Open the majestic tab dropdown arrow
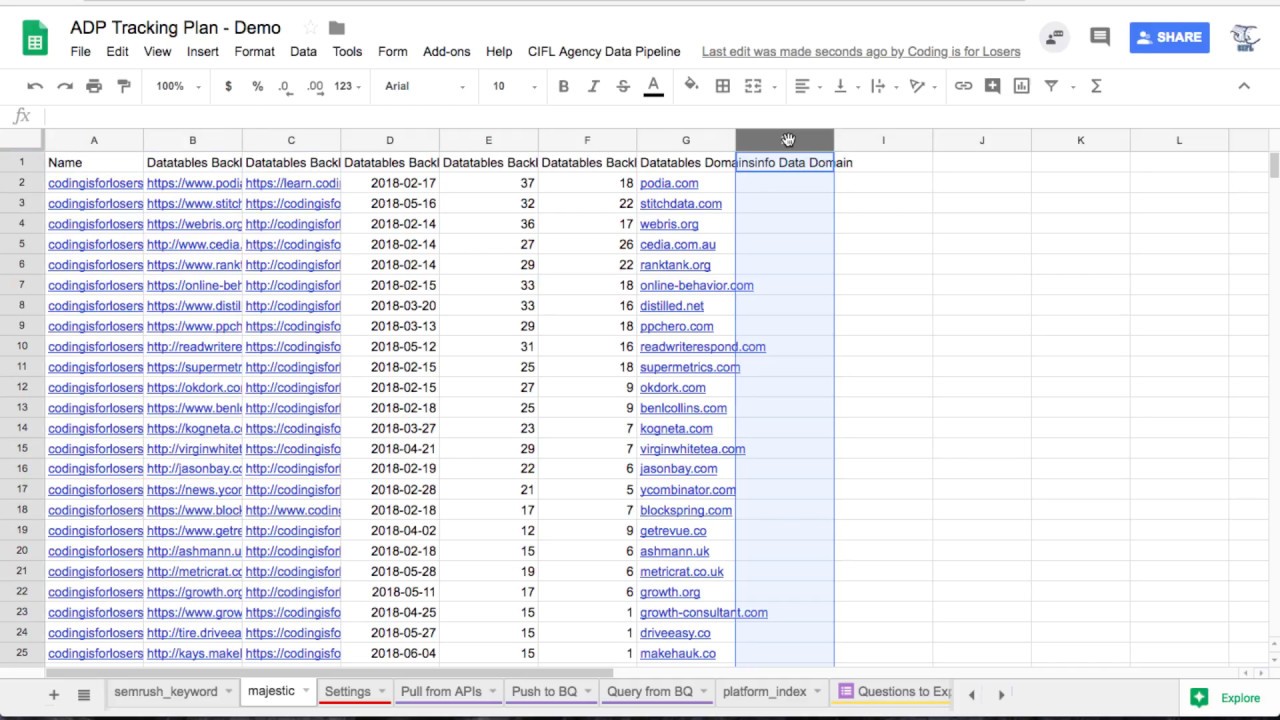The image size is (1280, 720). [305, 692]
